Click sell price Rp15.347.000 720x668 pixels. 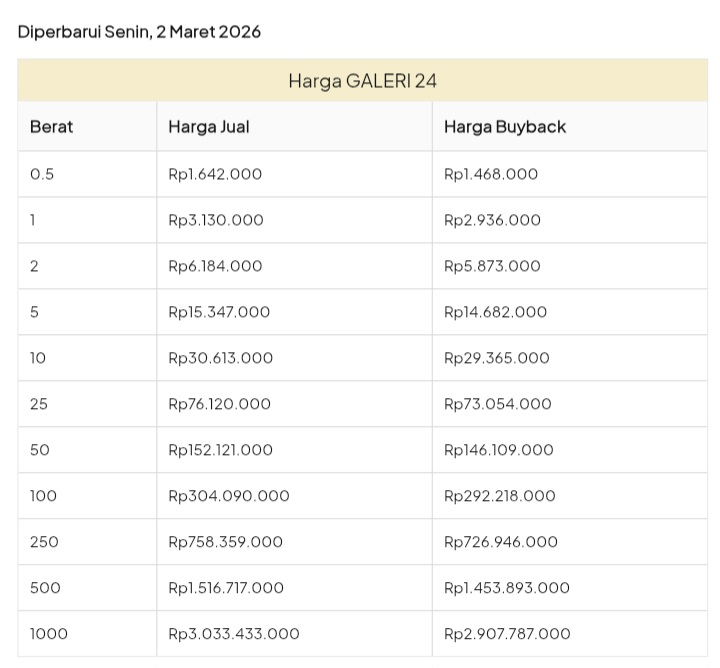point(219,312)
